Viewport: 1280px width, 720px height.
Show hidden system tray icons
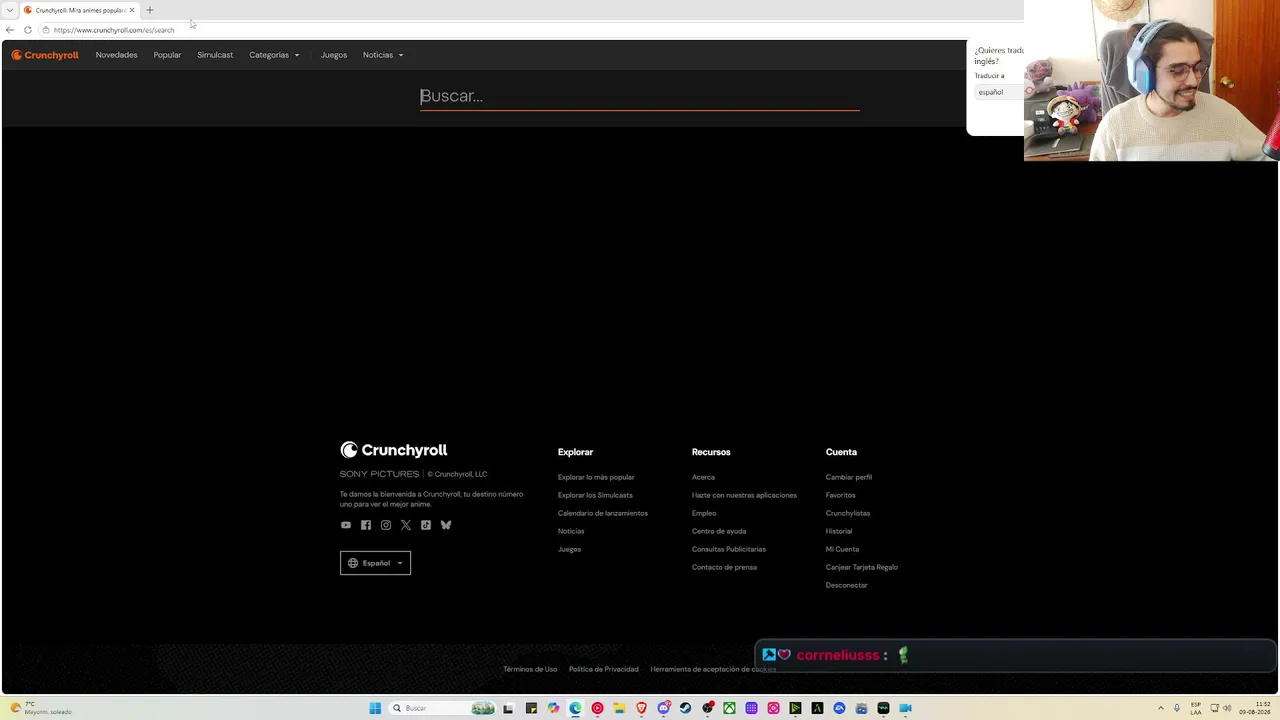[x=1161, y=708]
